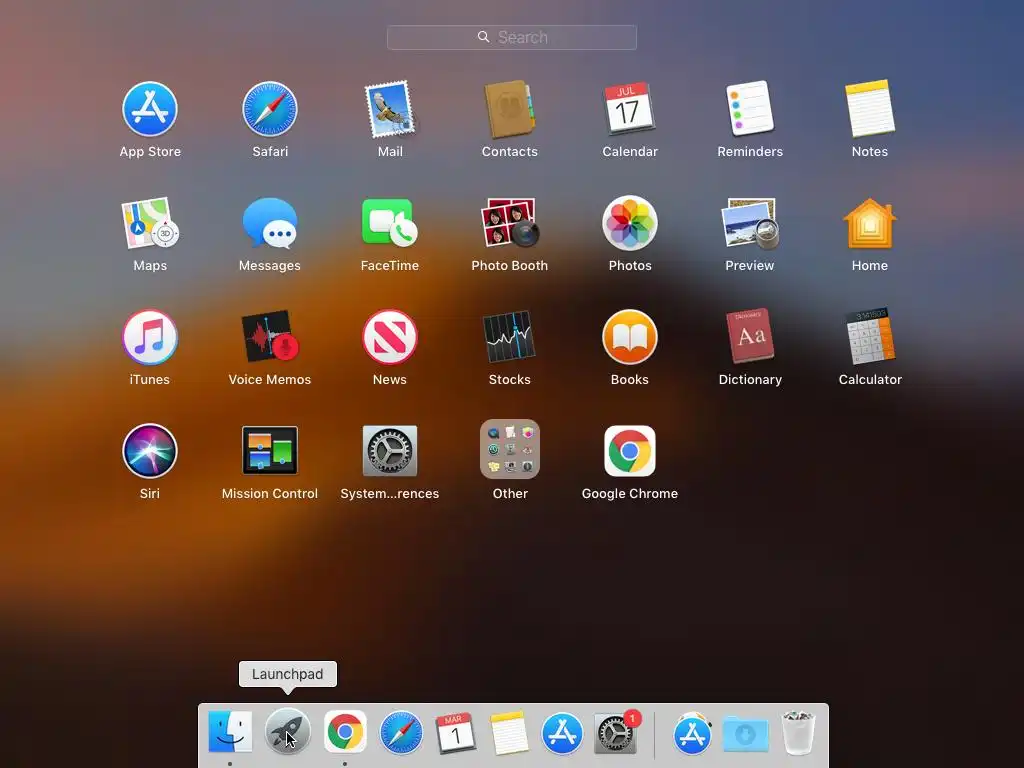
Task: Open Notes in the Launchpad grid
Action: 870,109
